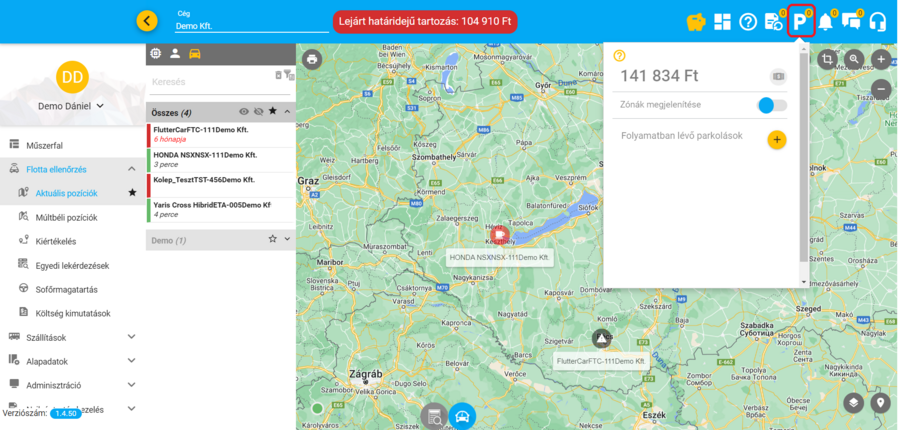Open the chat messages icon

pyautogui.click(x=851, y=21)
